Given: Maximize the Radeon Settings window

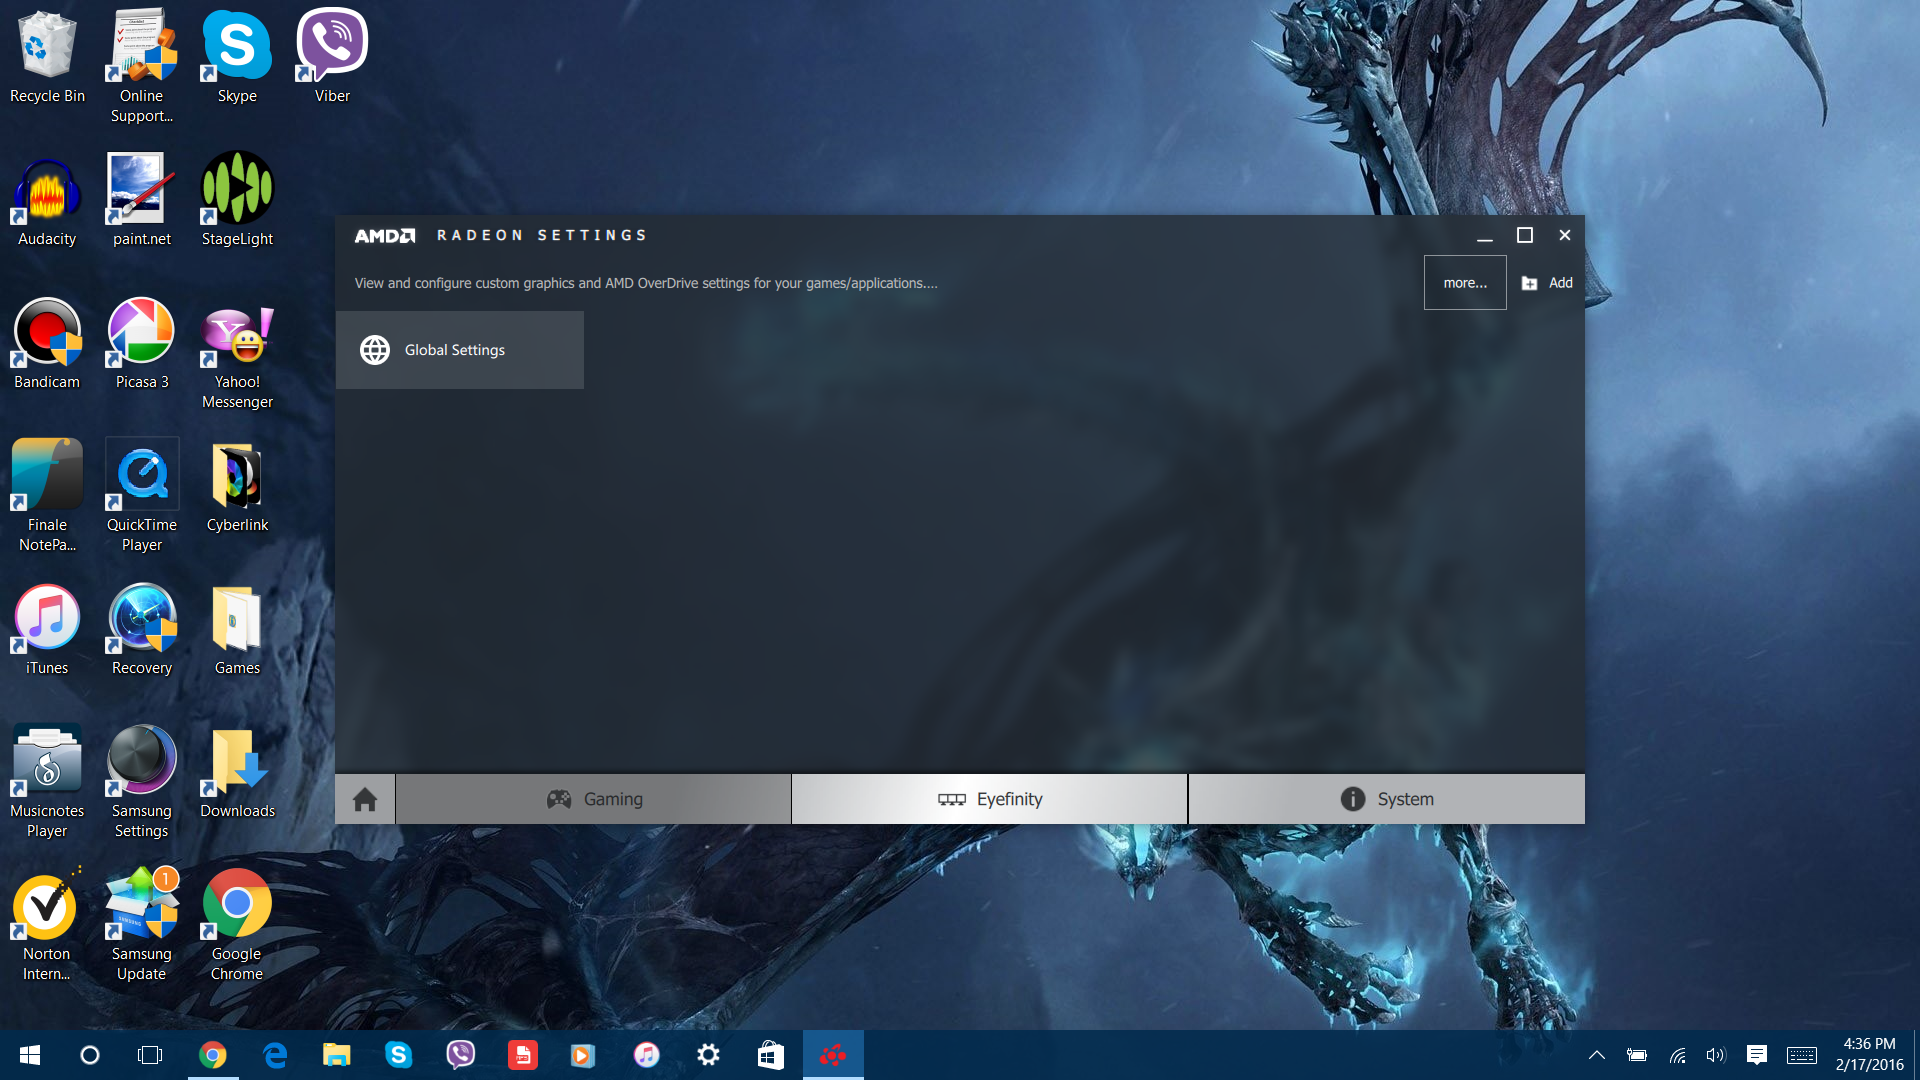Looking at the screenshot, I should [1525, 236].
